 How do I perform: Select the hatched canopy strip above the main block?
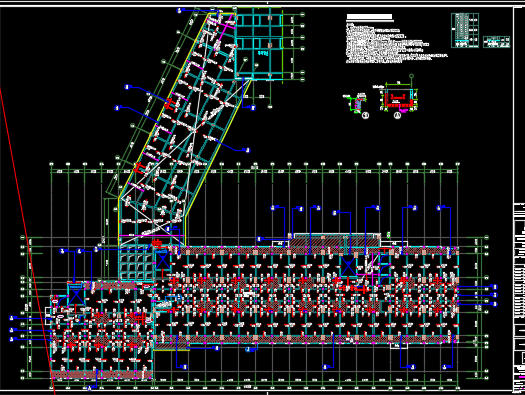[x=335, y=240]
